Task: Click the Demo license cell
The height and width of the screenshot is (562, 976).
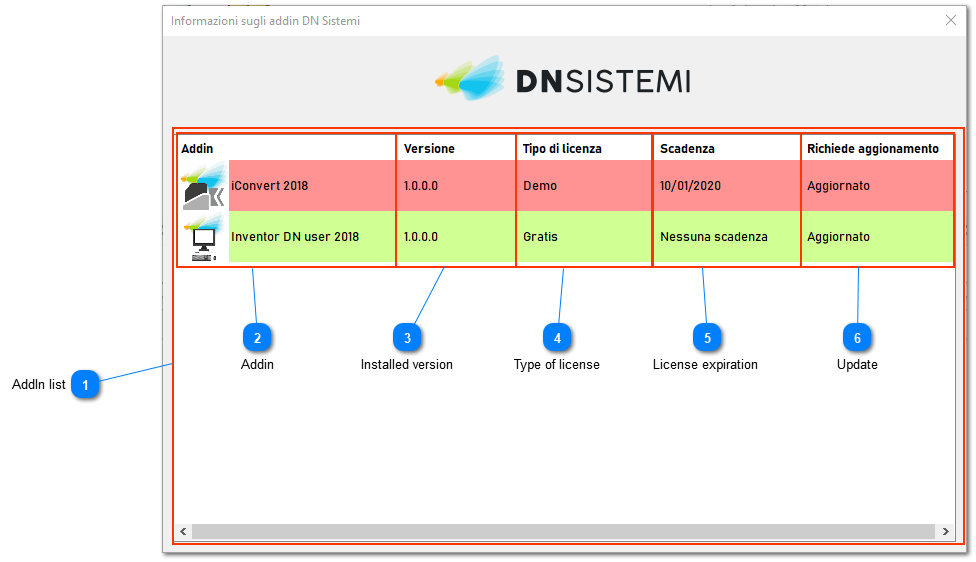Action: pos(540,185)
